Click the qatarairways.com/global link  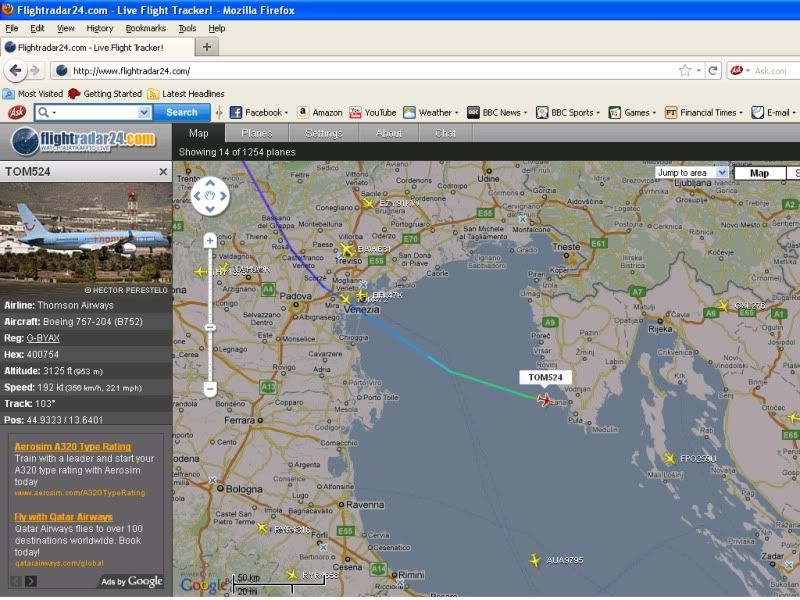click(x=59, y=563)
